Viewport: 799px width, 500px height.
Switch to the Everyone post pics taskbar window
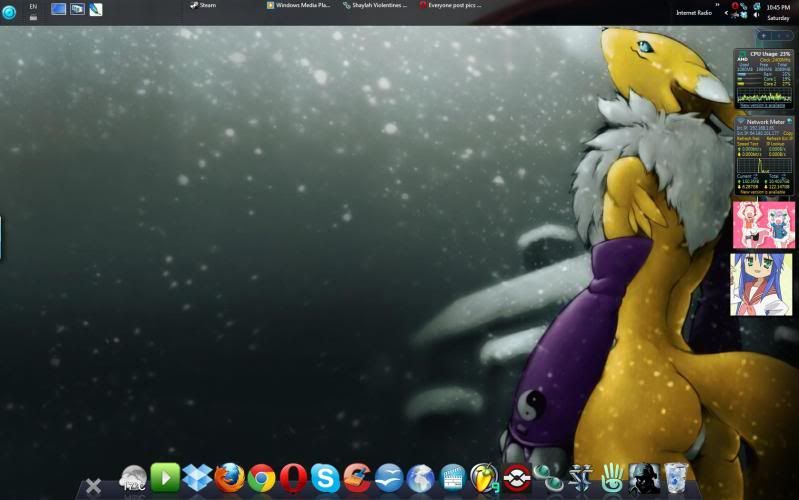(x=450, y=5)
